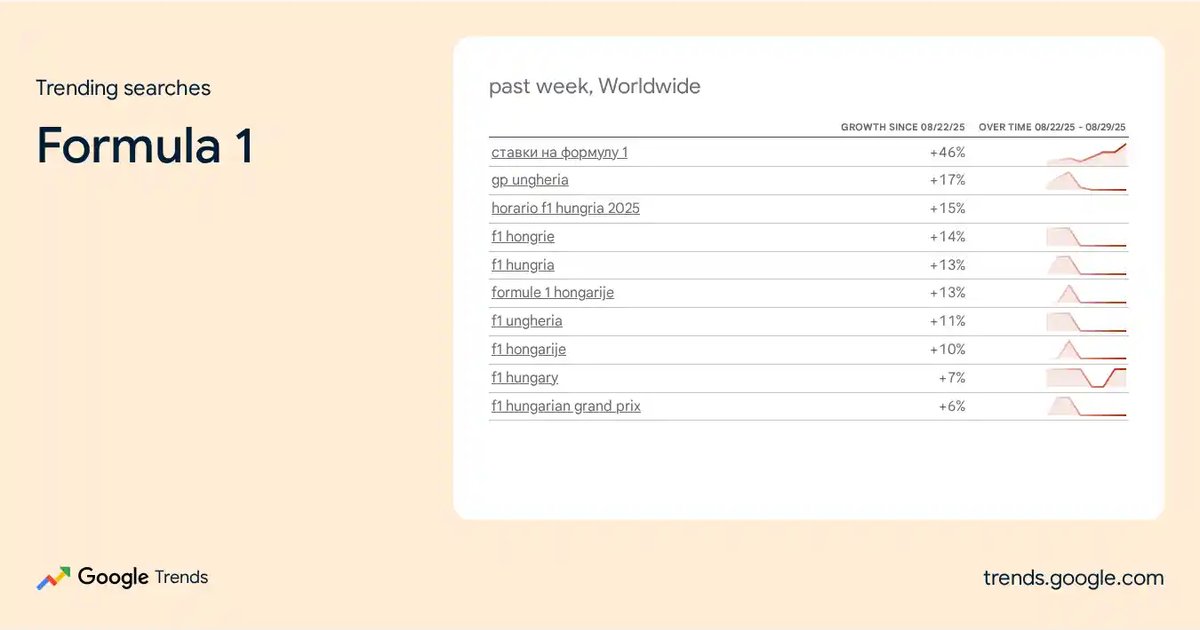Click the Google Trends arrow logo icon
Image resolution: width=1200 pixels, height=630 pixels.
click(x=53, y=578)
